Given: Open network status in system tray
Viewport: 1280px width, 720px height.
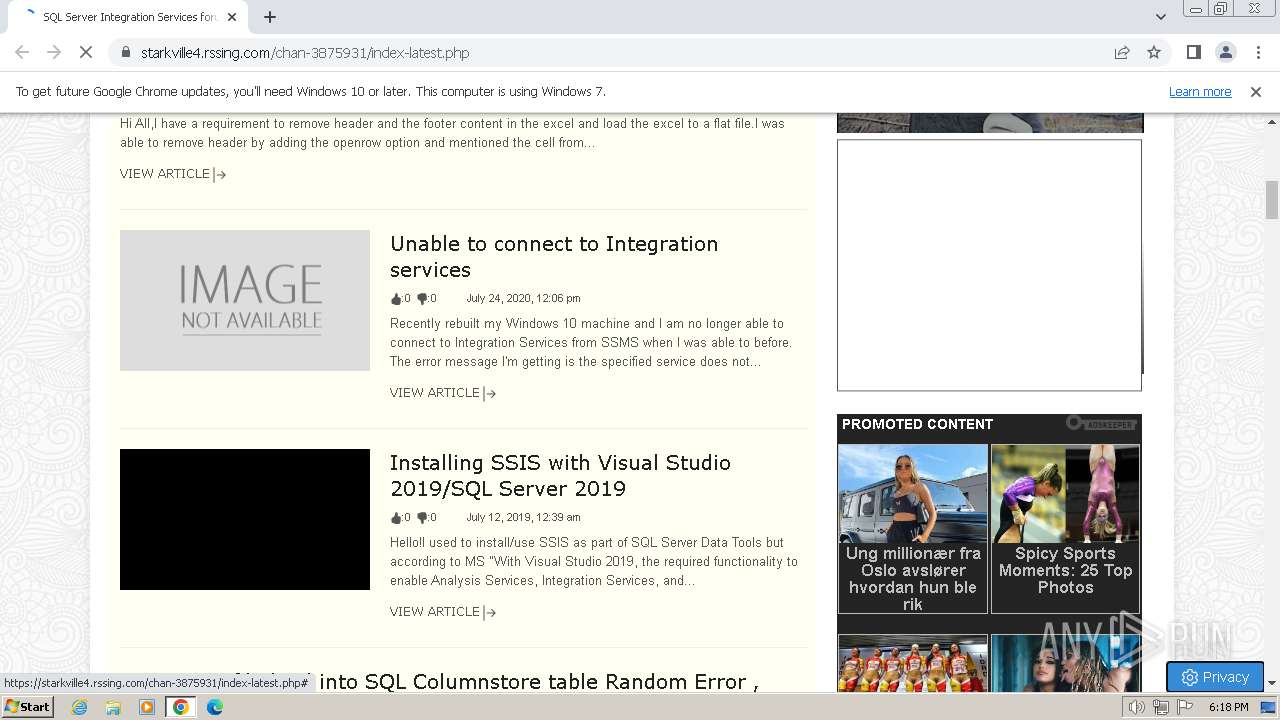Looking at the screenshot, I should click(x=1161, y=707).
